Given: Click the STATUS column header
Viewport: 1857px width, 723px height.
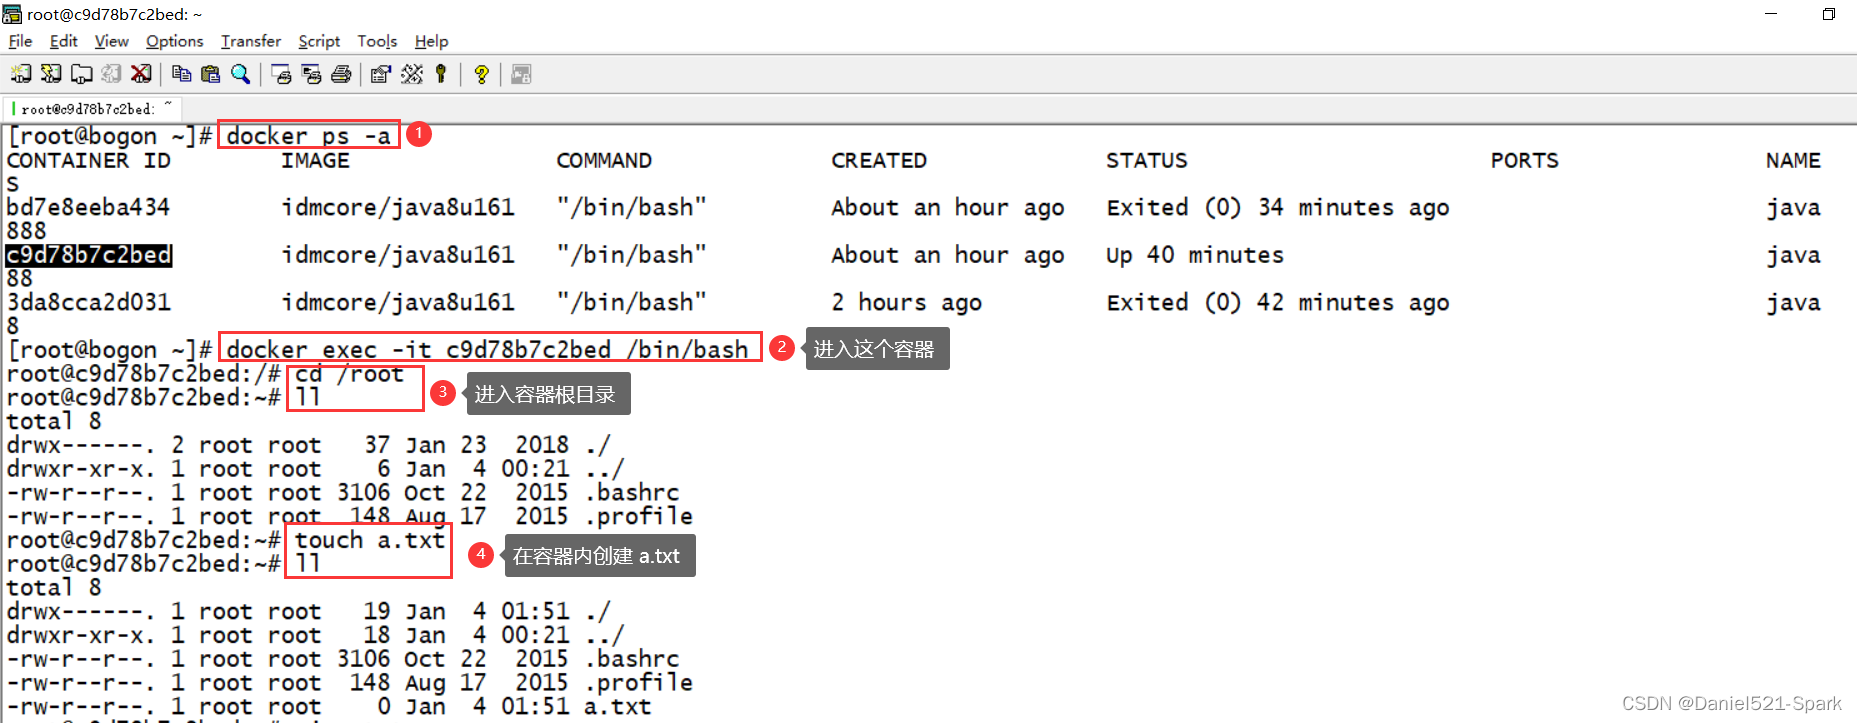Looking at the screenshot, I should [1147, 160].
